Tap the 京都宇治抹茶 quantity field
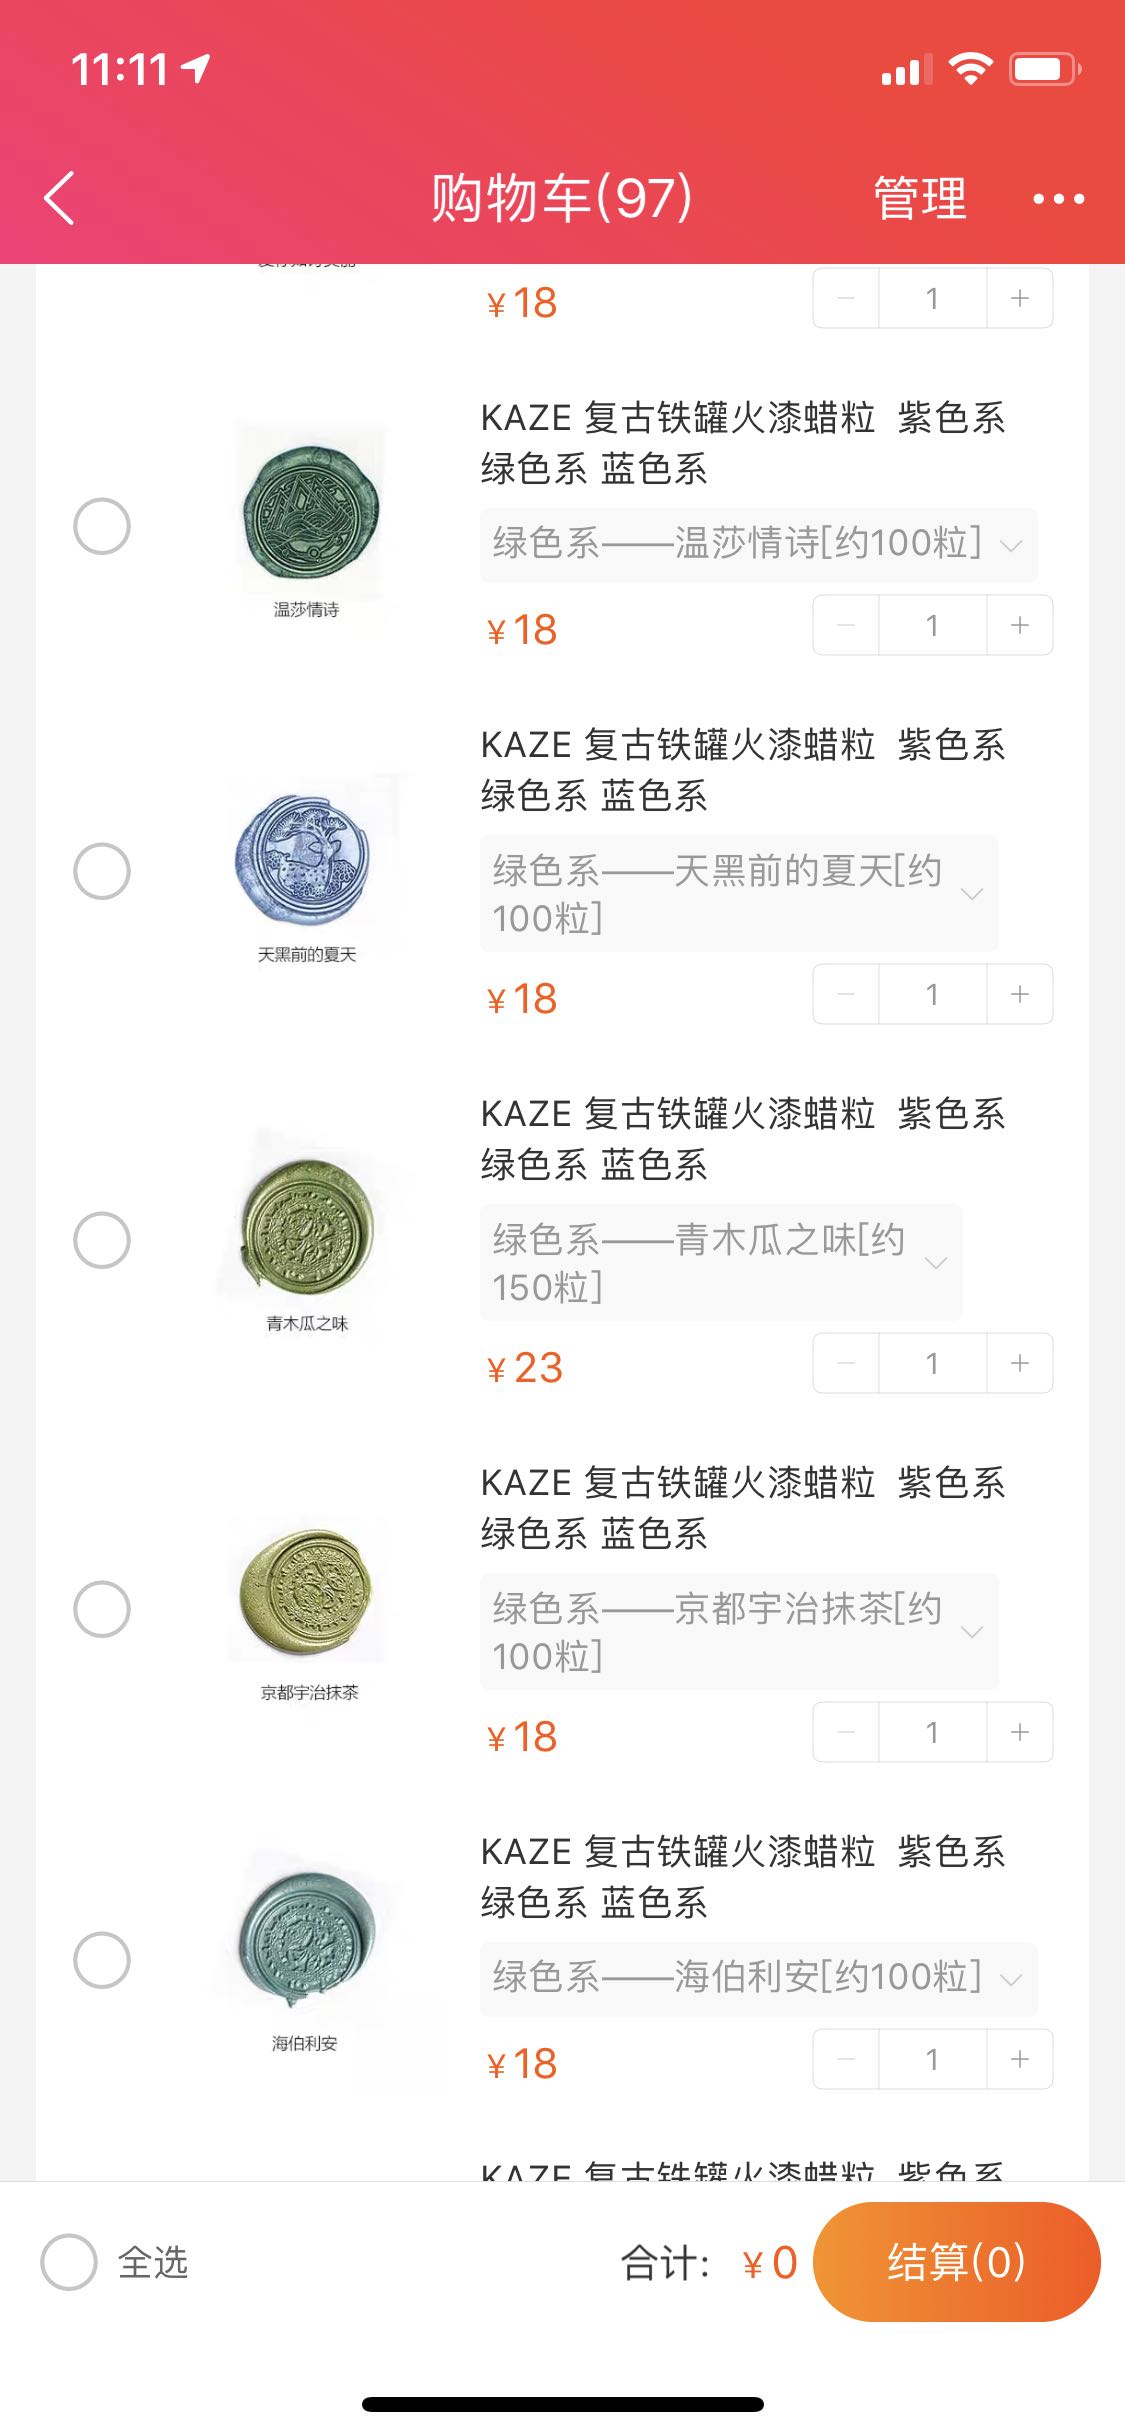 932,1732
